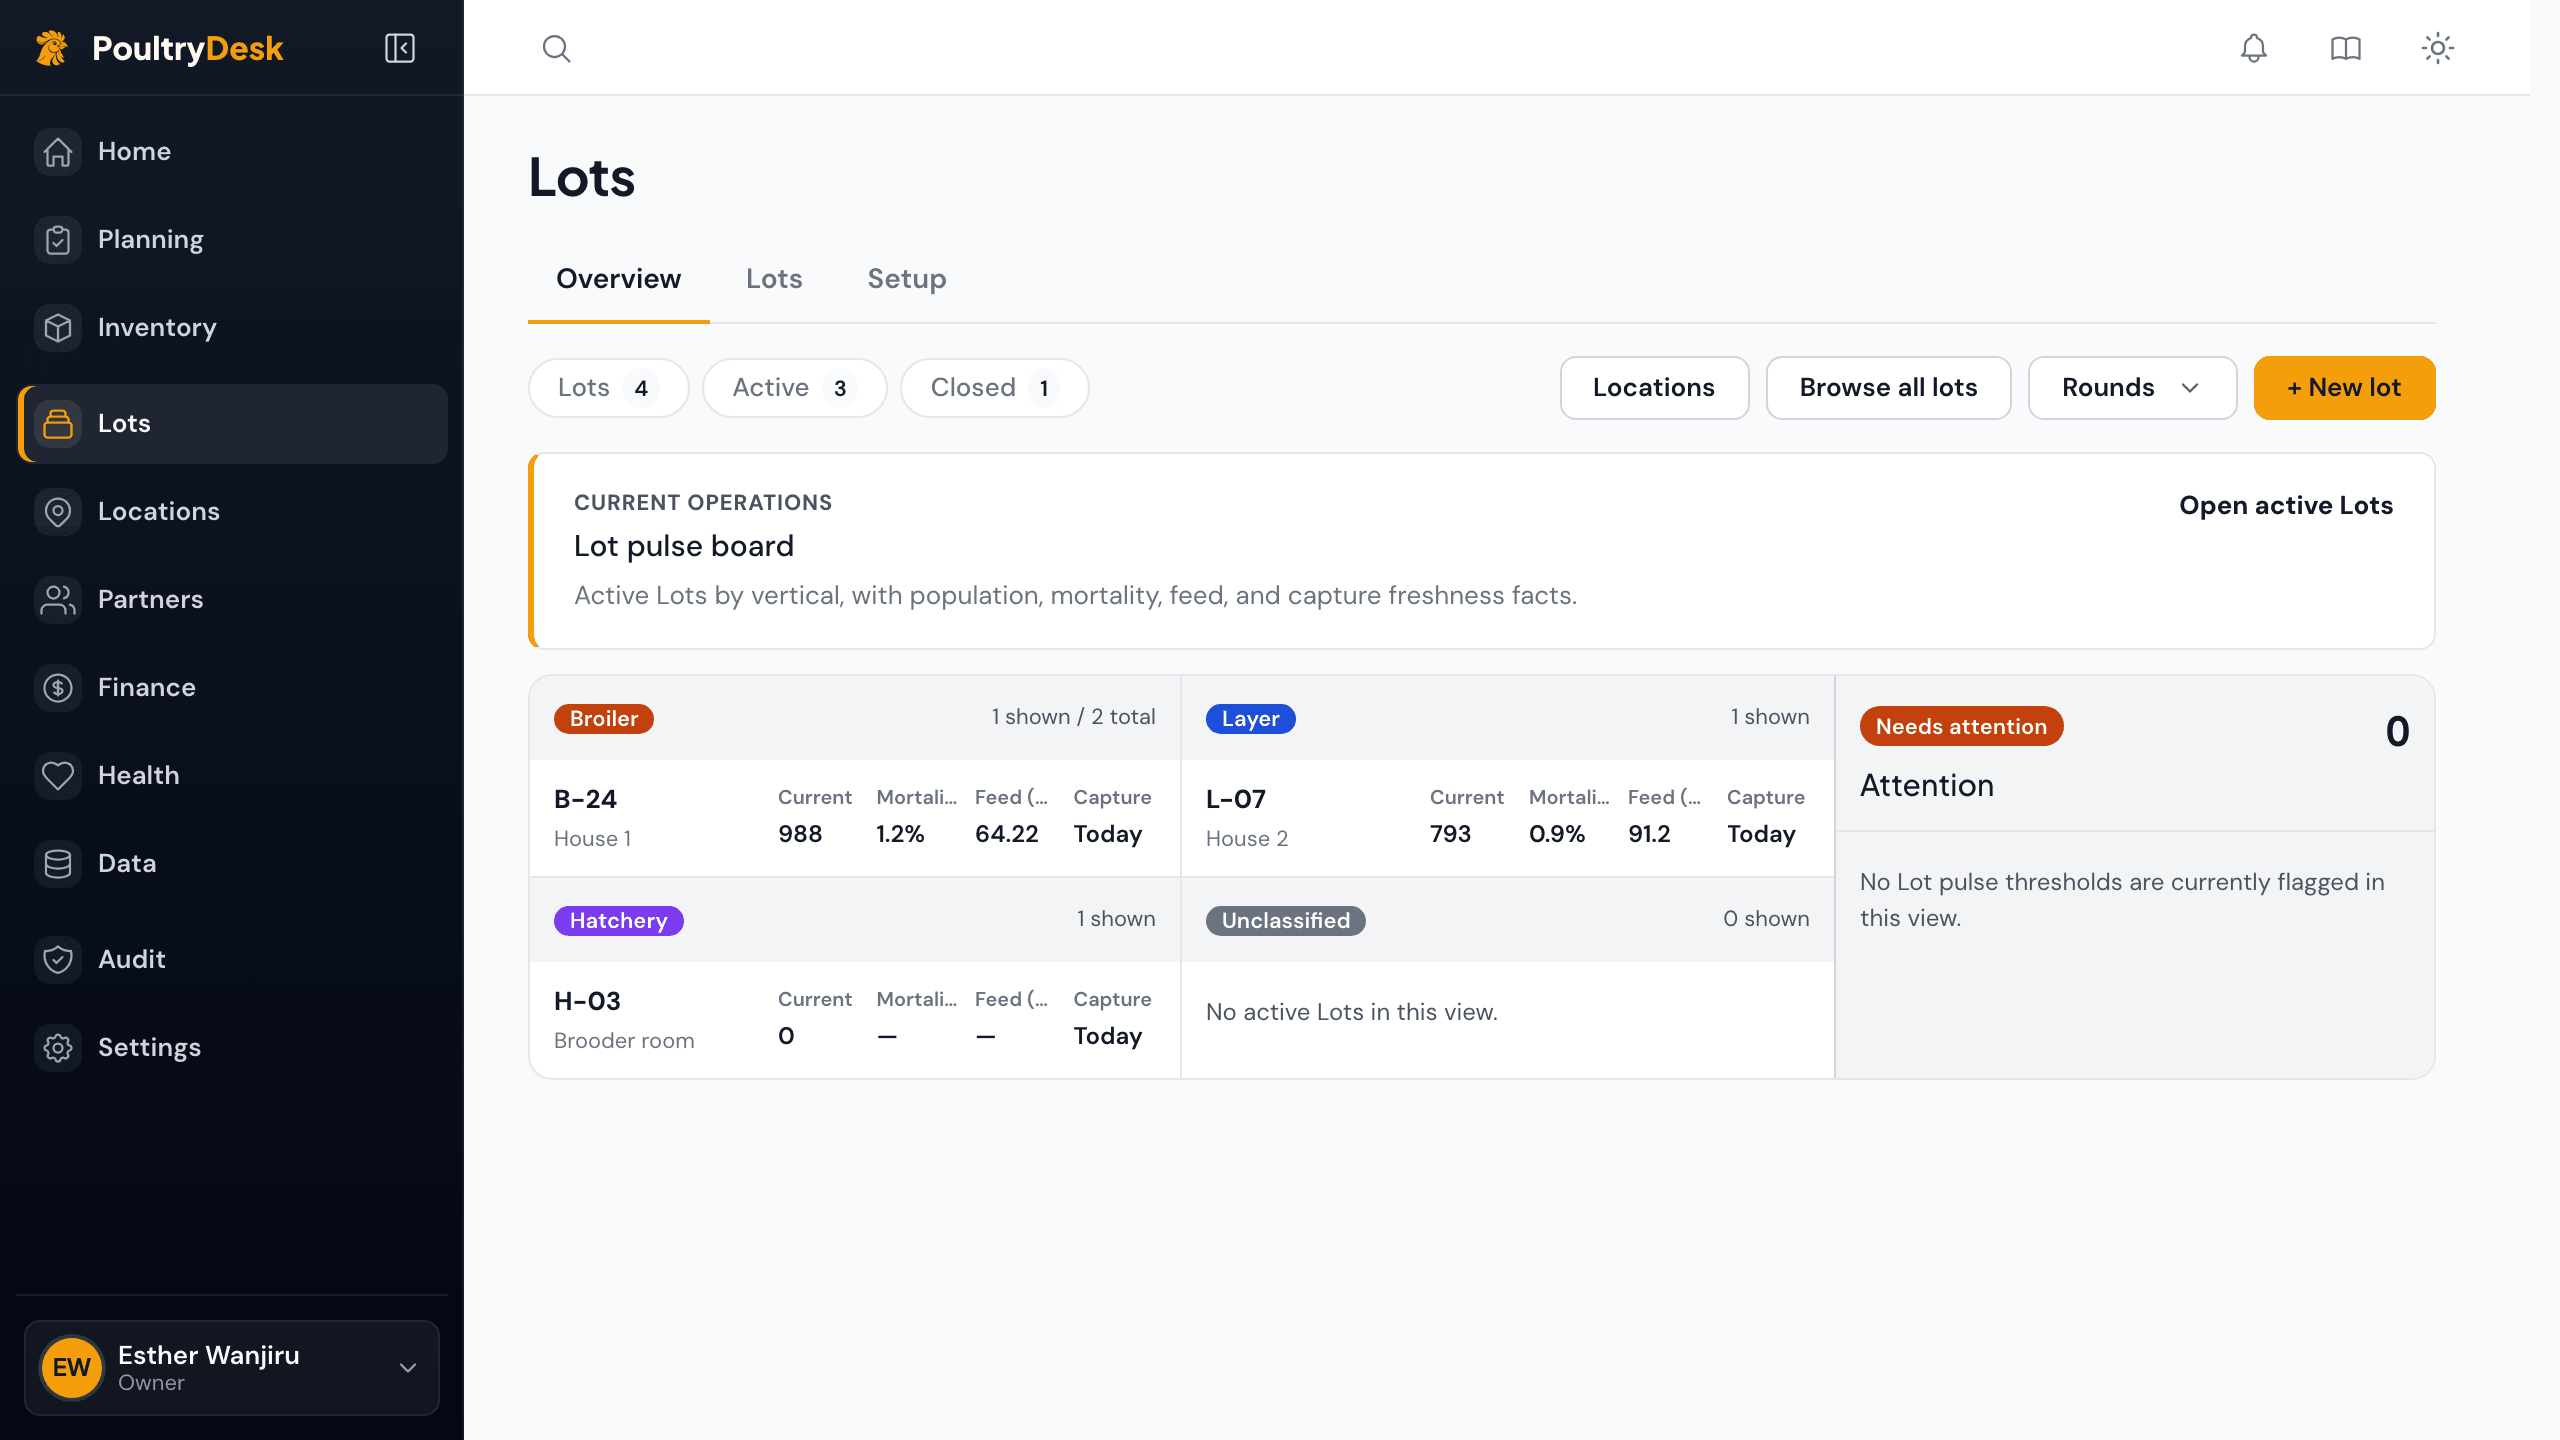Open the documentation book icon
2560x1440 pixels.
click(x=2345, y=48)
